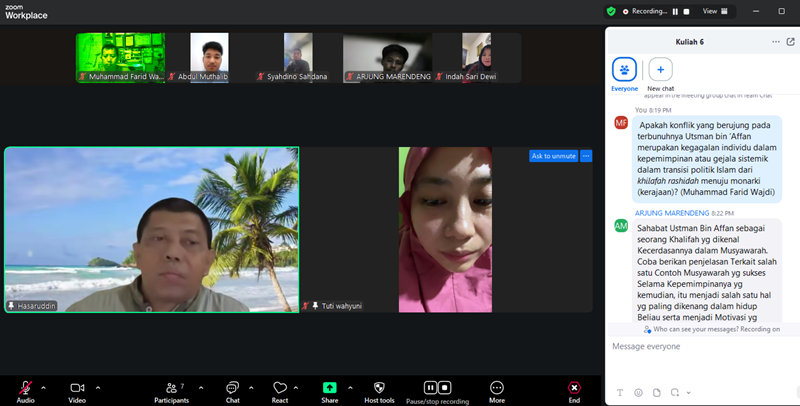Viewport: 800px width, 406px height.
Task: Open ARJUNG MARENDENG sender name in chat
Action: [672, 213]
